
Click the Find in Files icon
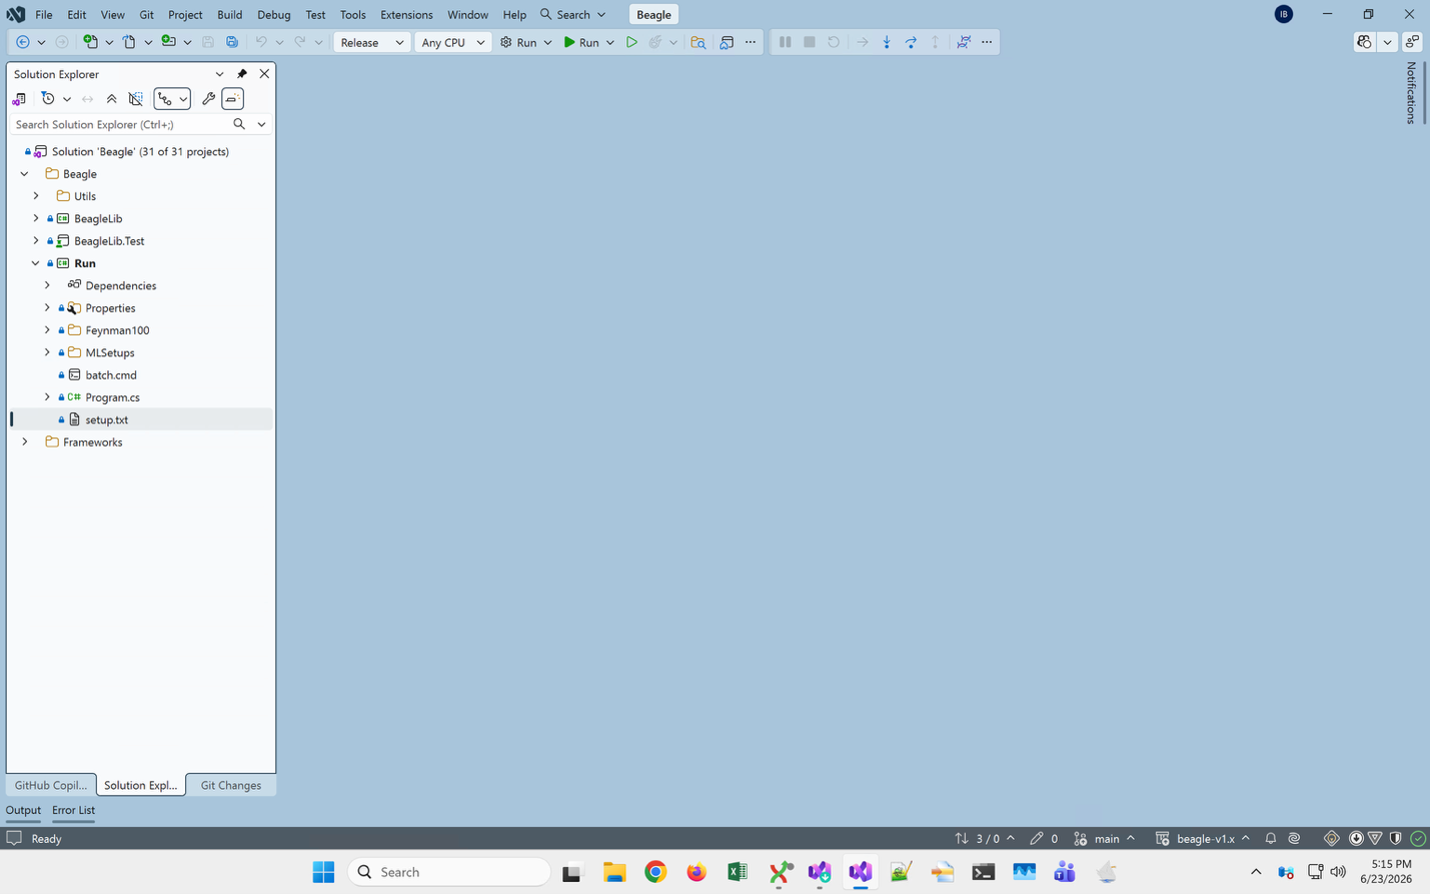(698, 42)
